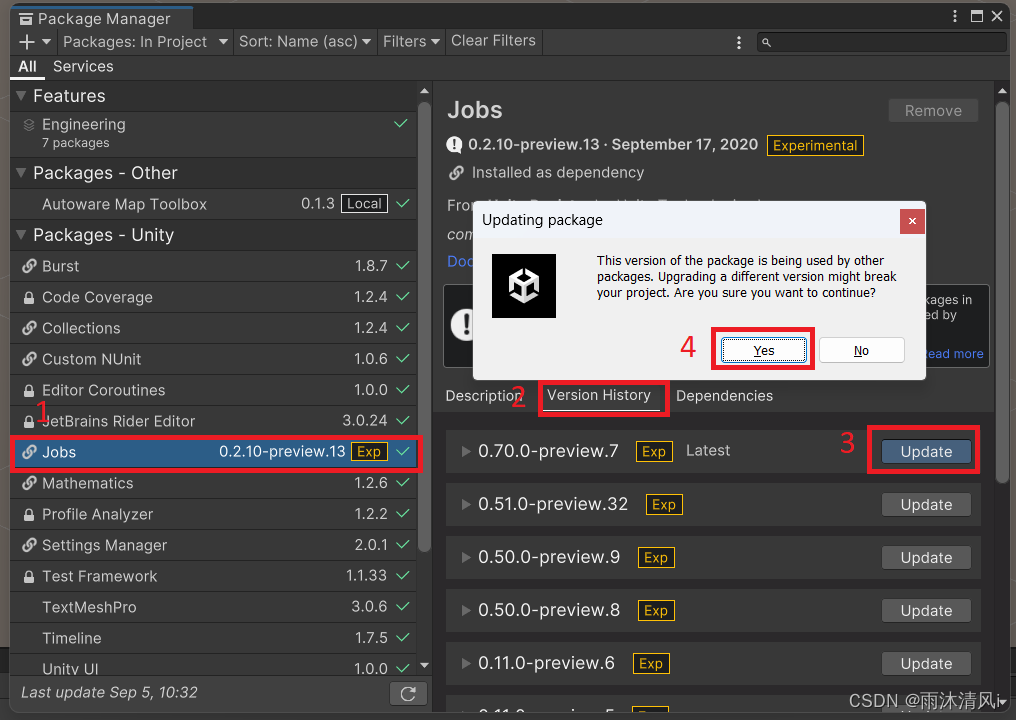Click the Remove button for Jobs
Screen dimensions: 1016x720
point(933,111)
